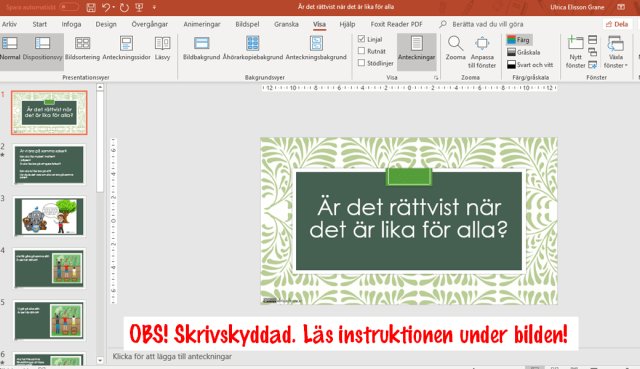The height and width of the screenshot is (369, 640).
Task: Click the green tab shape atop the title box
Action: (409, 177)
